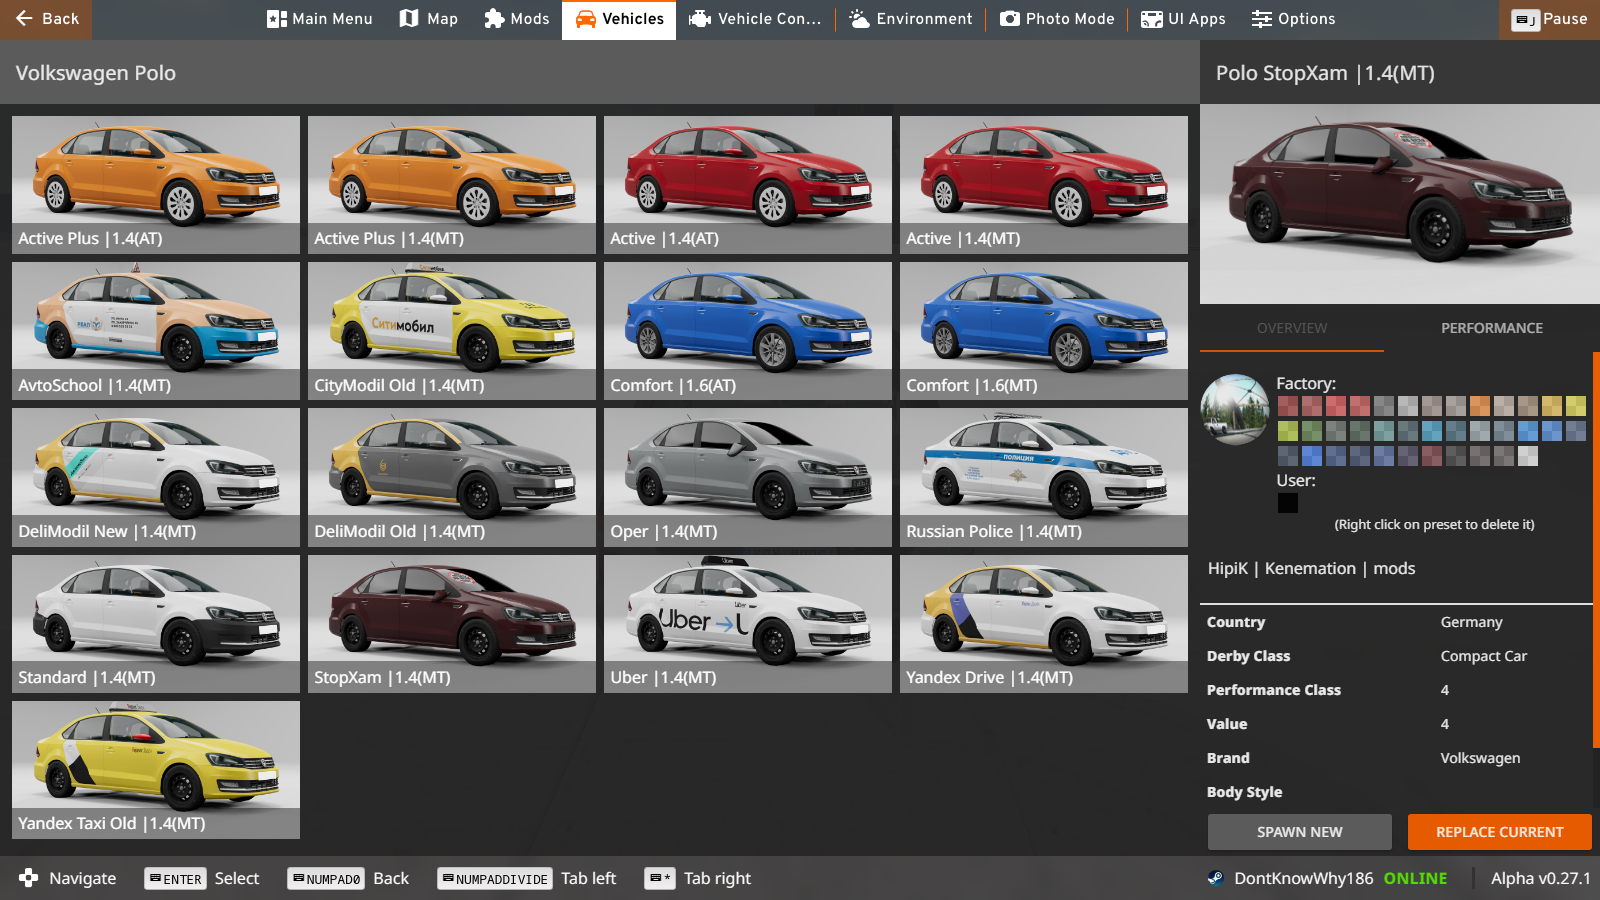Screen dimensions: 1600x900
Task: Open Environment weather settings
Action: 910,19
